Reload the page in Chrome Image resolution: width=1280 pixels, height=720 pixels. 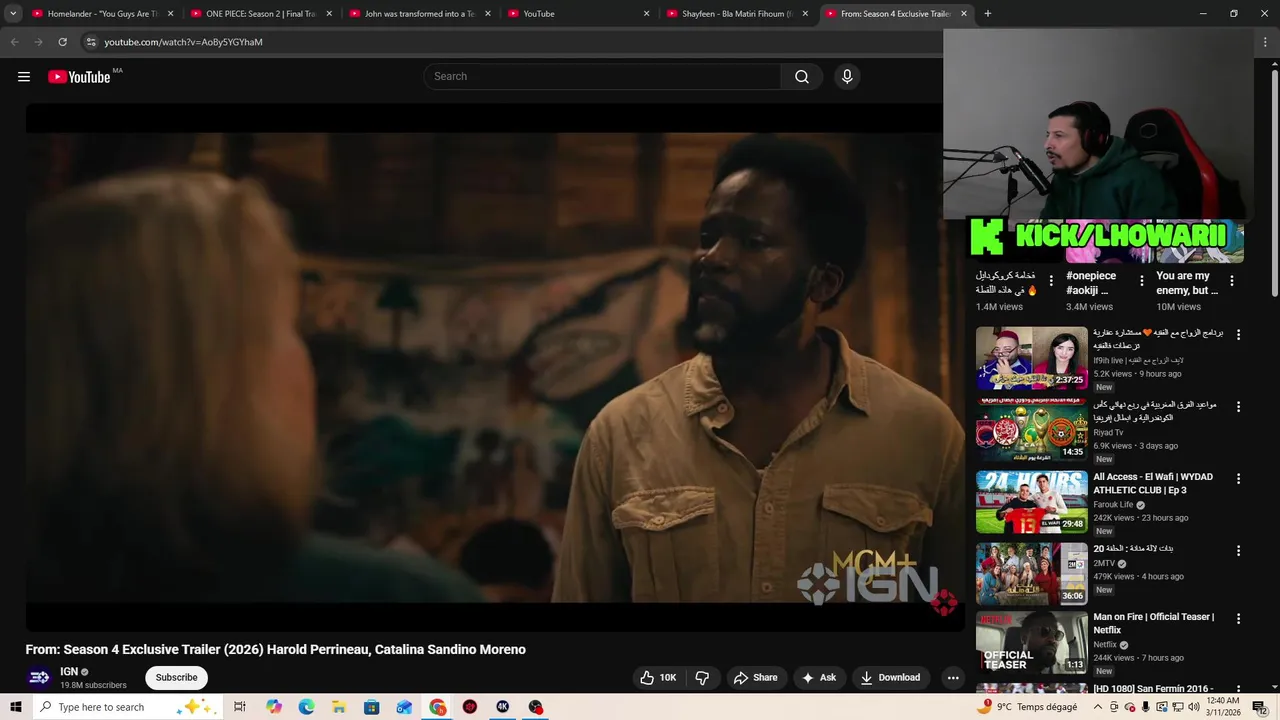pyautogui.click(x=62, y=42)
